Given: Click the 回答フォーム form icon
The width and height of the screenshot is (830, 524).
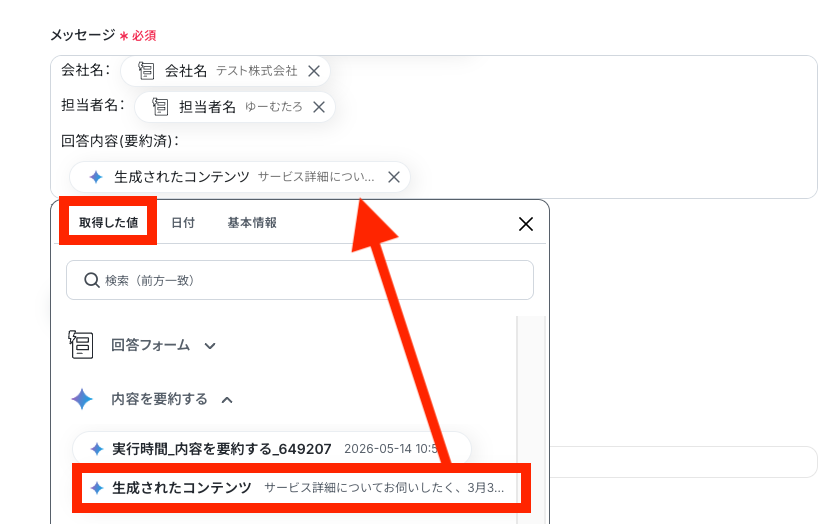Looking at the screenshot, I should pyautogui.click(x=81, y=345).
